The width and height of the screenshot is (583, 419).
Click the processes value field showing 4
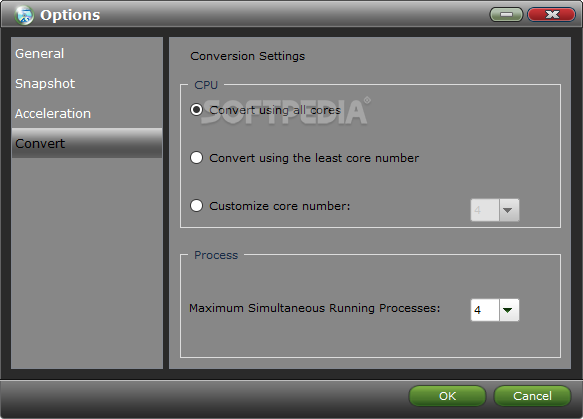485,310
